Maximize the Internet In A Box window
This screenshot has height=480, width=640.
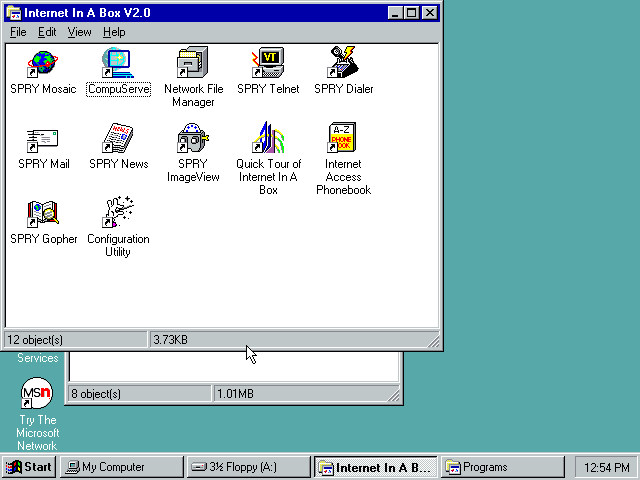[411, 13]
